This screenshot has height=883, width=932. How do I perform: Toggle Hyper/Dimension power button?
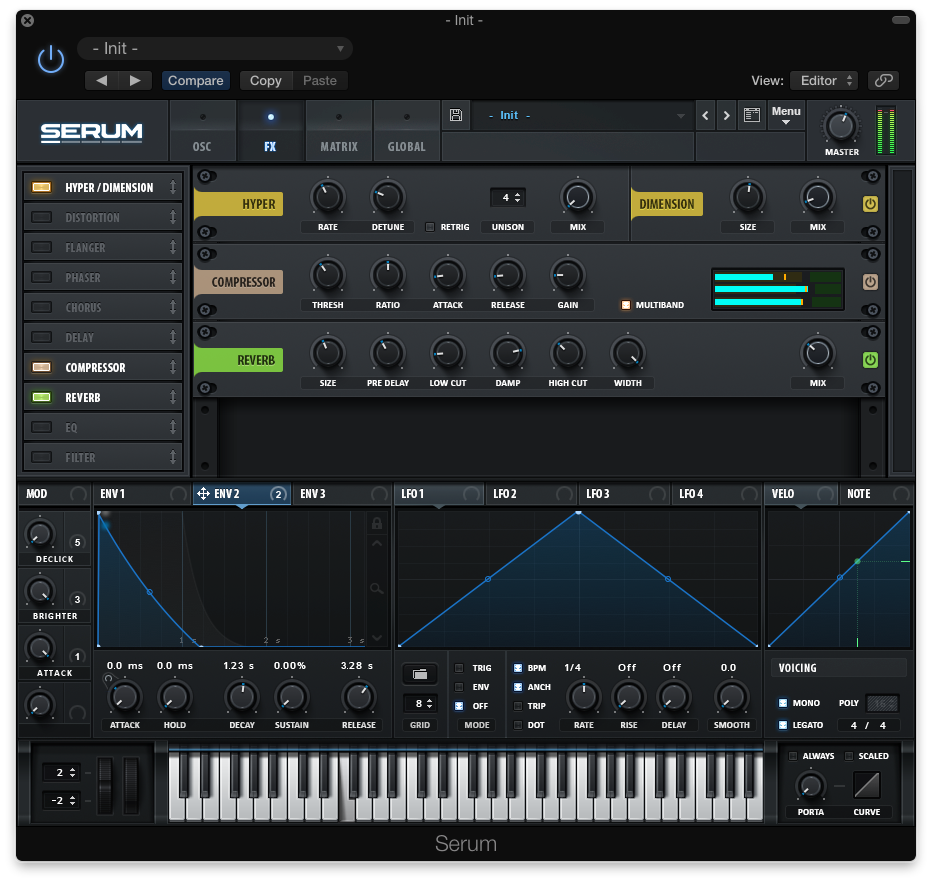tap(870, 204)
